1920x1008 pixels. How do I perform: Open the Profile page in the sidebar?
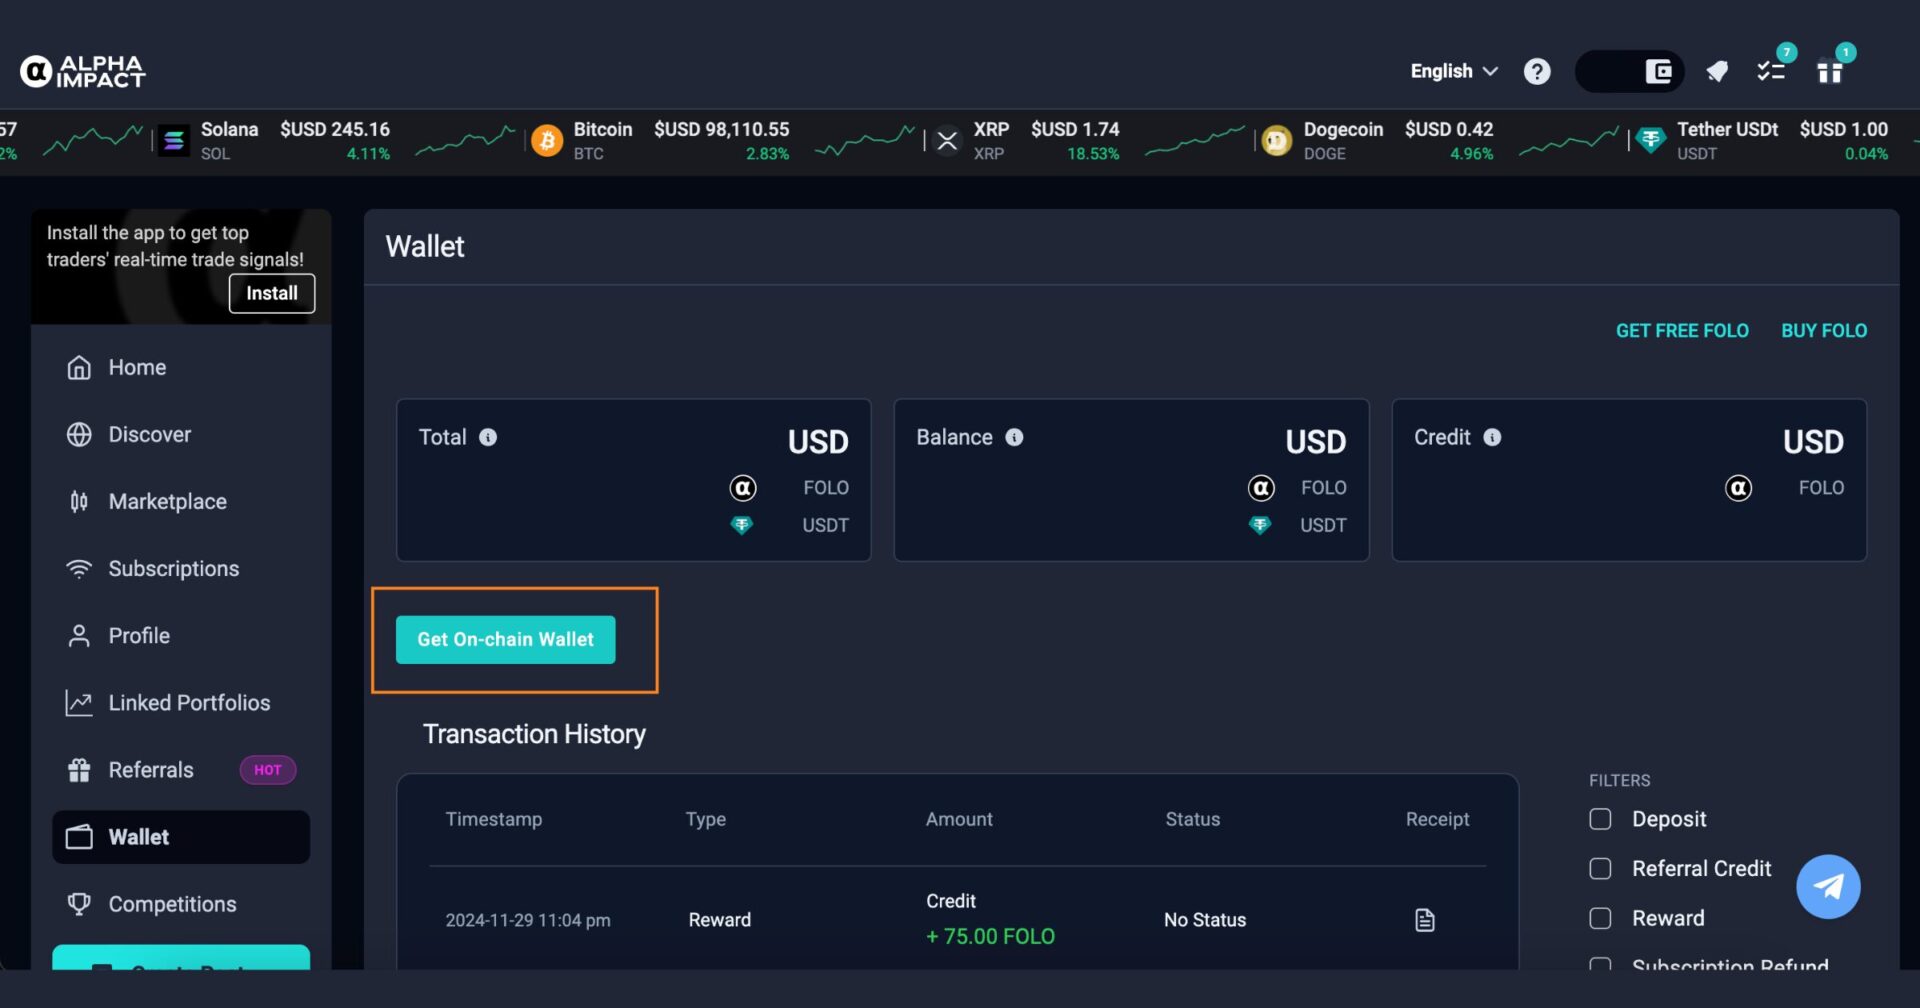(x=181, y=636)
